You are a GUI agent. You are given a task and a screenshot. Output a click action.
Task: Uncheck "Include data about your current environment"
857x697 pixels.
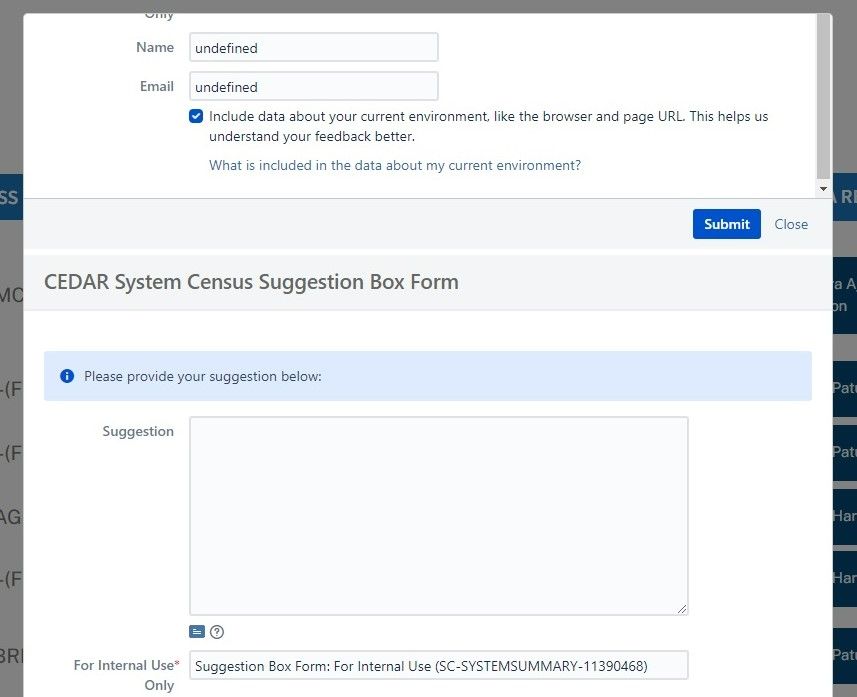tap(196, 116)
